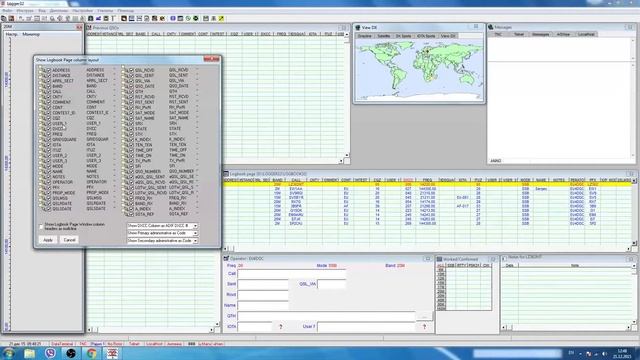This screenshot has width=640, height=360.
Task: Click the Previous QSOs window title icon
Action: 89,28
